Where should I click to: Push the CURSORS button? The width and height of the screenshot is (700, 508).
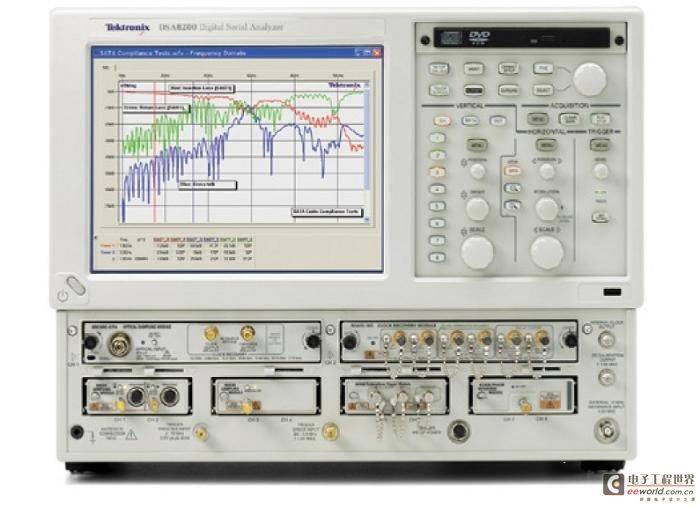(x=508, y=90)
